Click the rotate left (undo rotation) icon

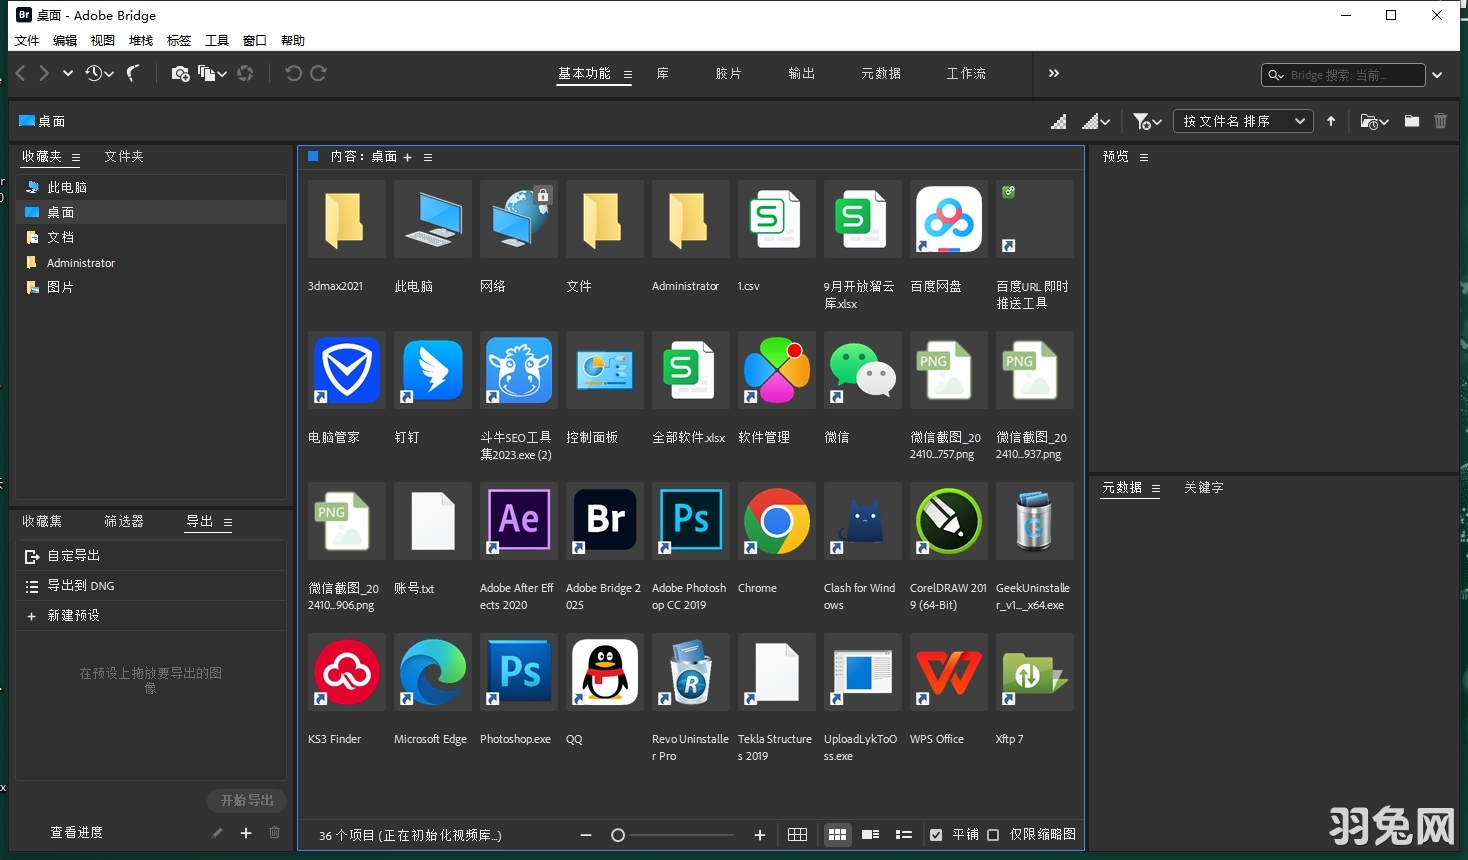tap(292, 73)
